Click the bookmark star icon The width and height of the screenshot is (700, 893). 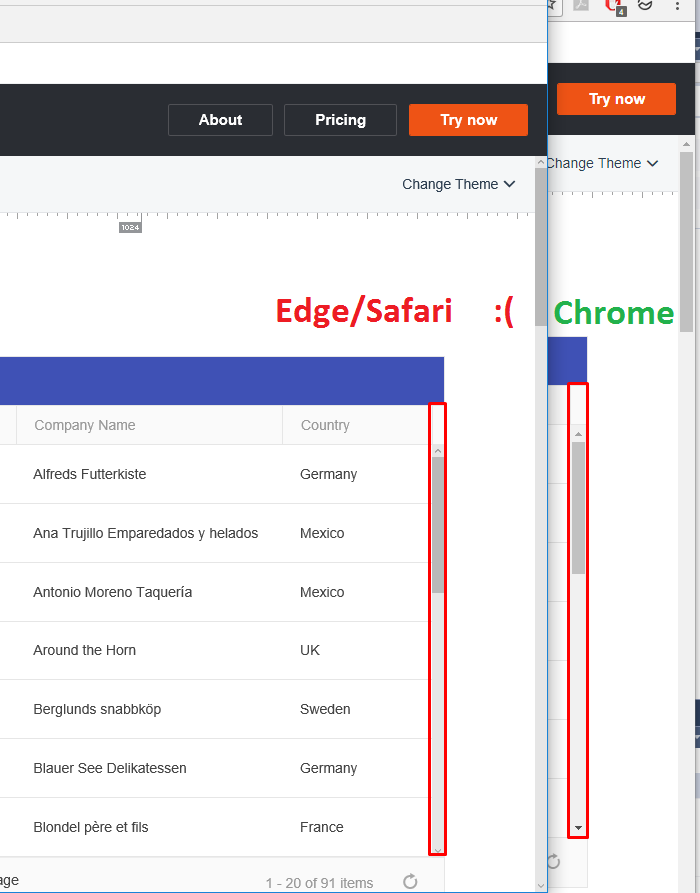[x=553, y=5]
